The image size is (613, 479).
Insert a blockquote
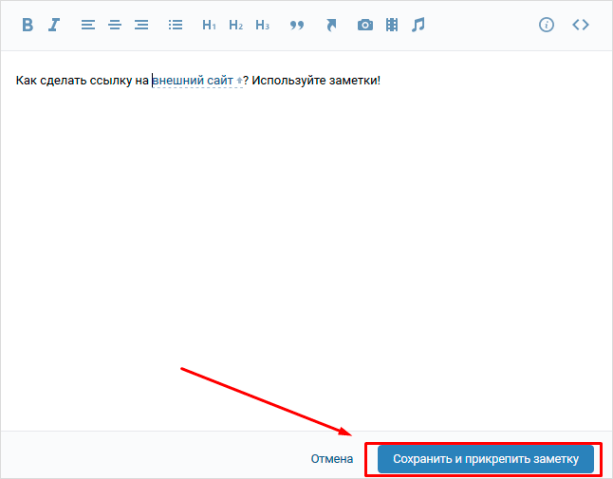[296, 25]
